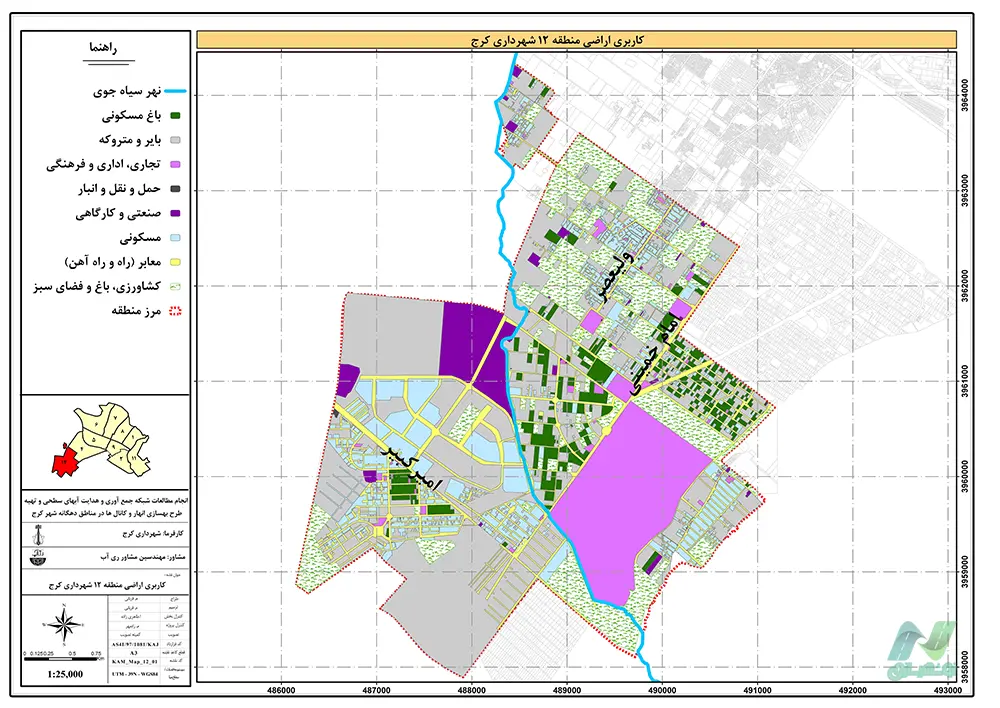This screenshot has height=708, width=1000.
Task: Select the purple صنعتی و کارگاهی legend swatch
Action: pyautogui.click(x=175, y=214)
